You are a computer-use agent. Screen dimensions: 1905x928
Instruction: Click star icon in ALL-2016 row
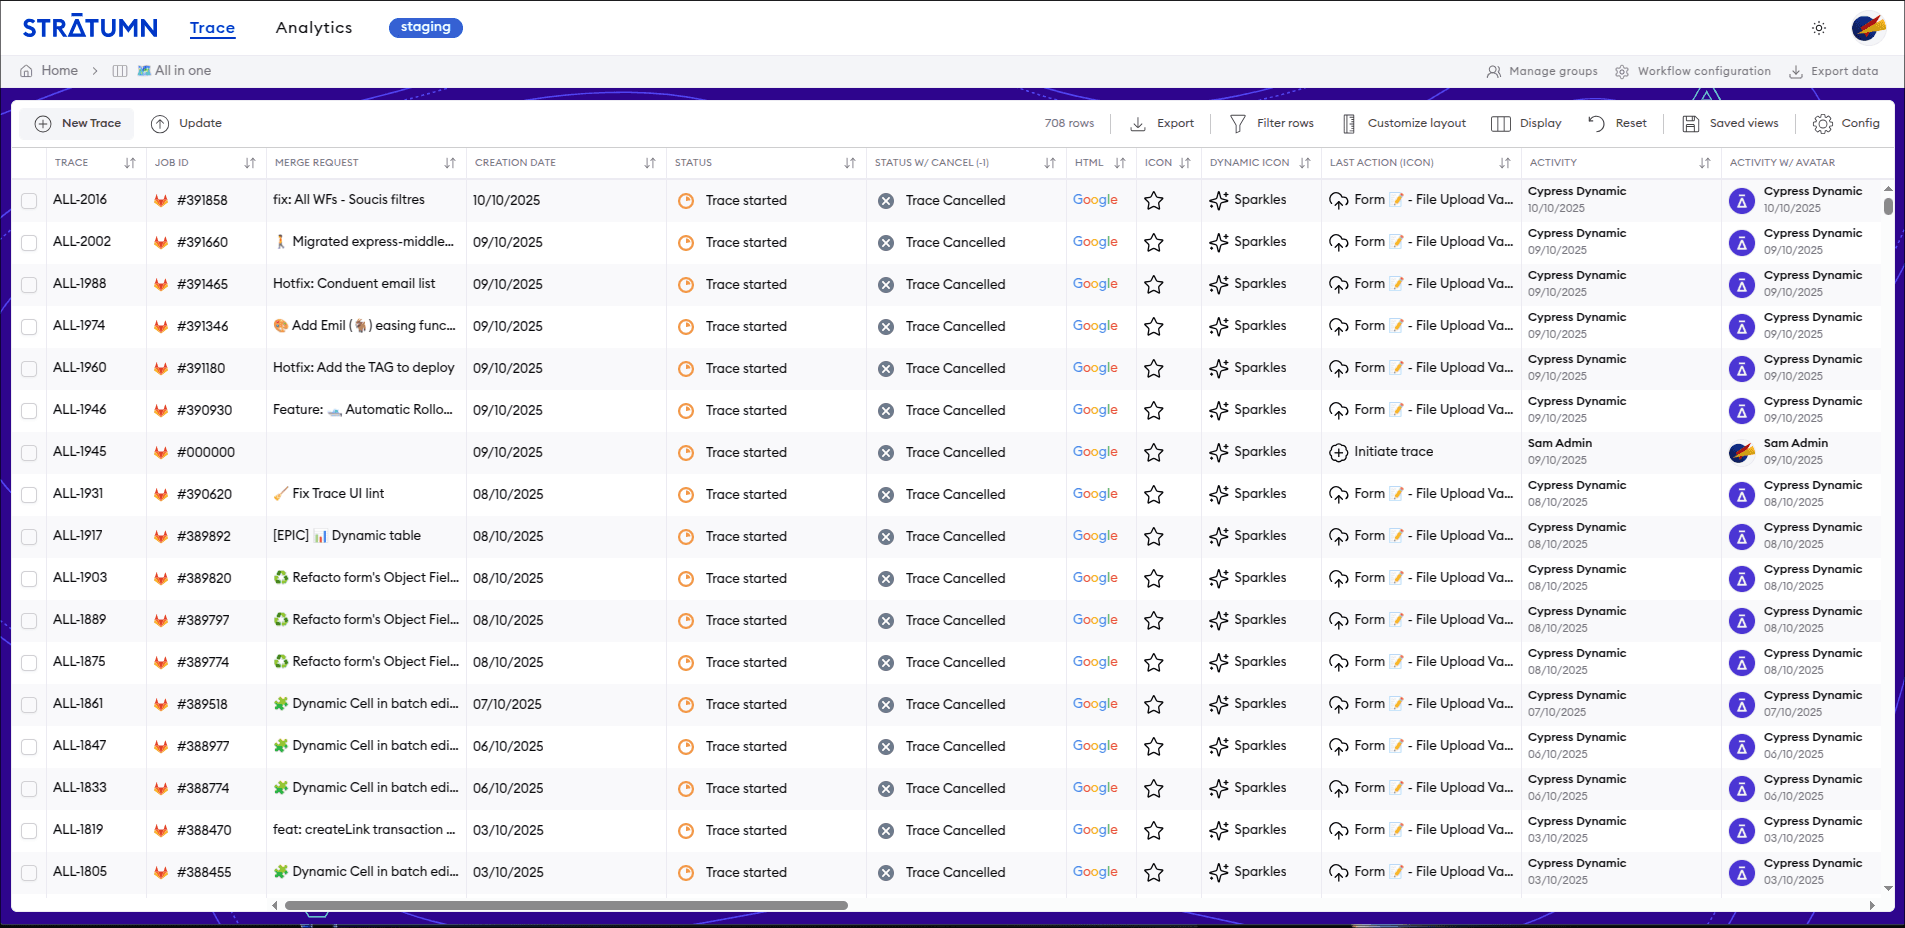pos(1154,201)
